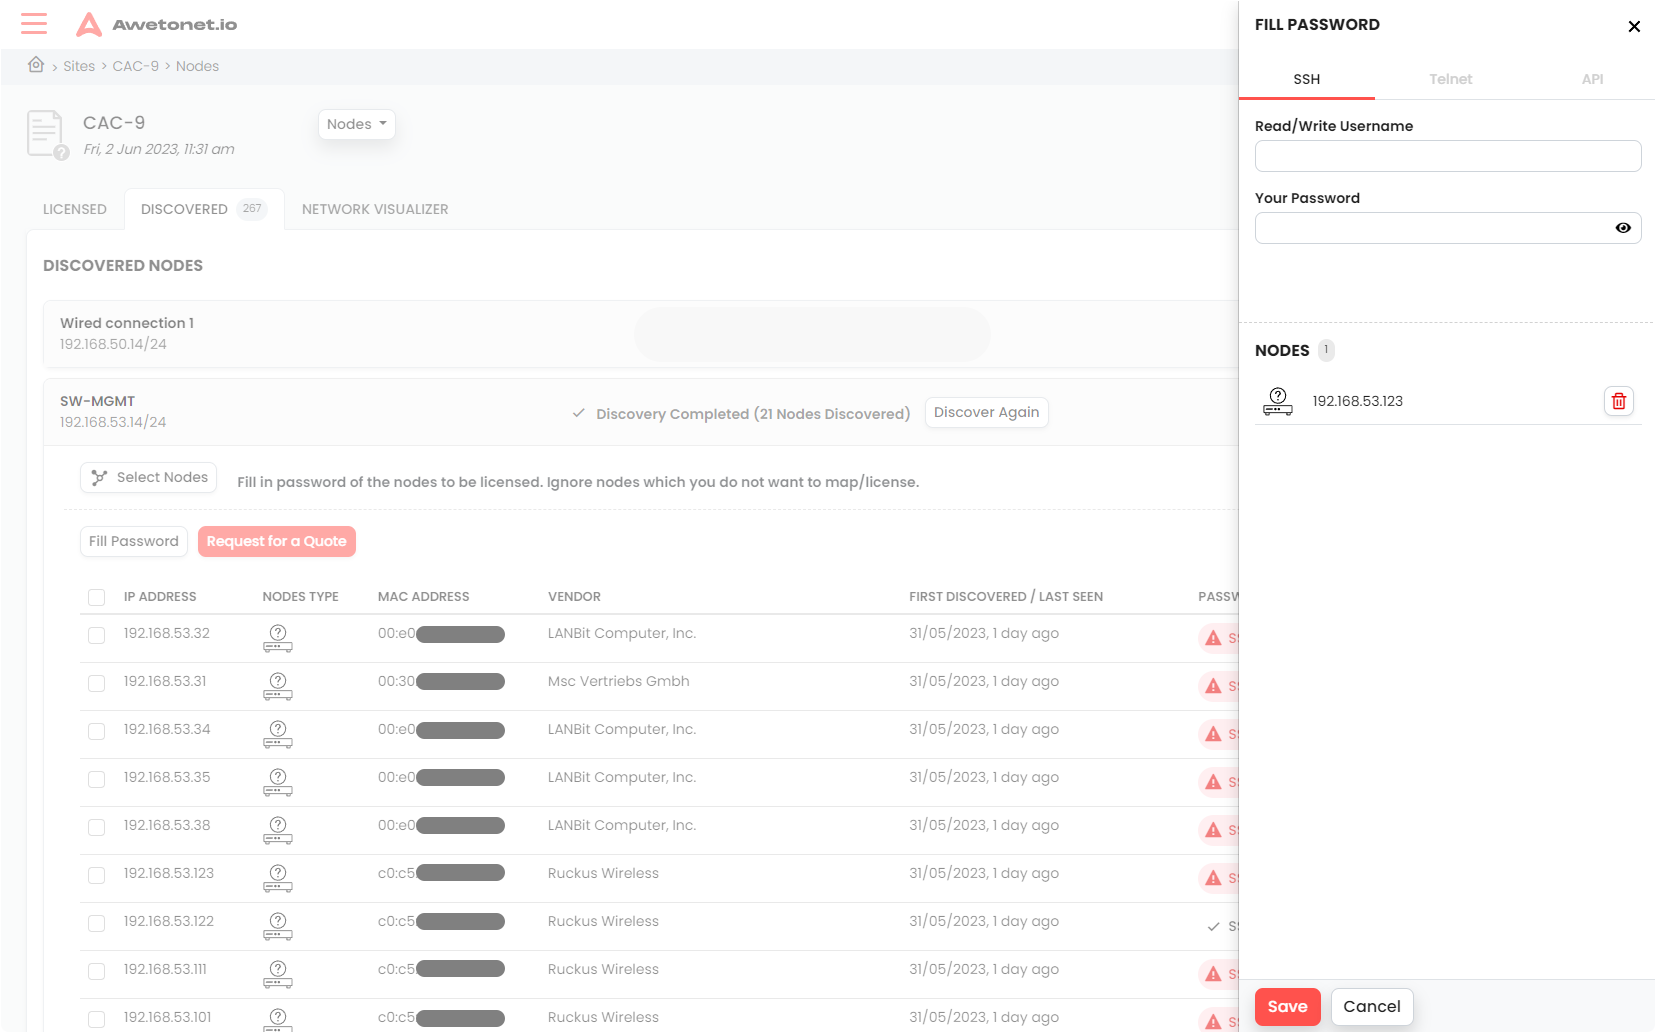Click the node type icon for 192.168.53.34
Screen dimensions: 1658x1034
tap(278, 734)
